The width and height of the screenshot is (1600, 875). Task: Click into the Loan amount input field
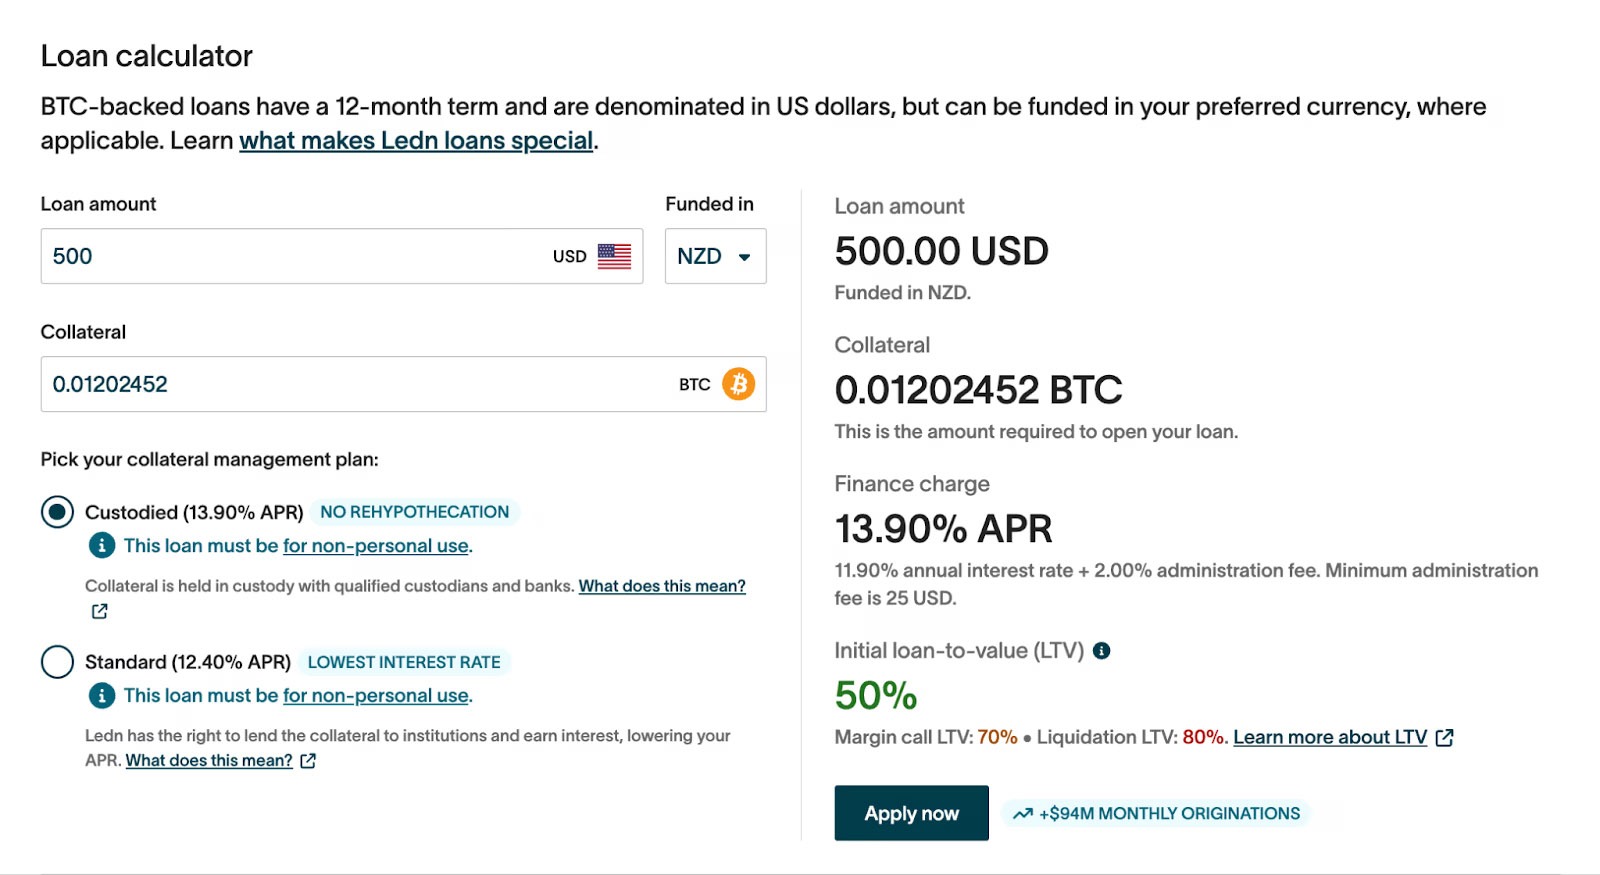point(290,256)
